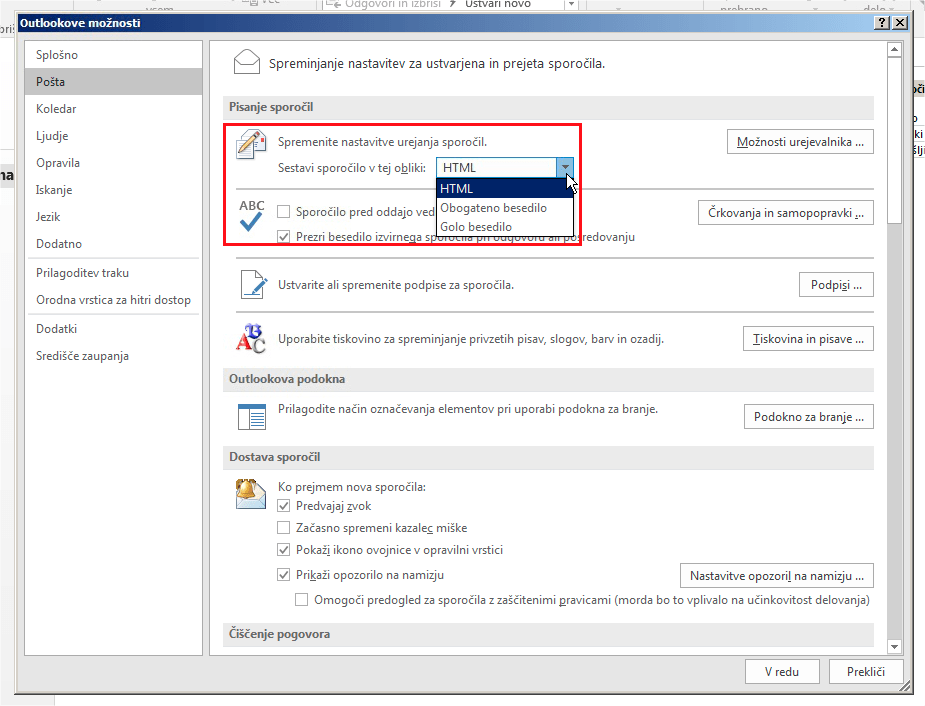This screenshot has width=925, height=706.
Task: Click the reading pane layout icon
Action: click(250, 416)
